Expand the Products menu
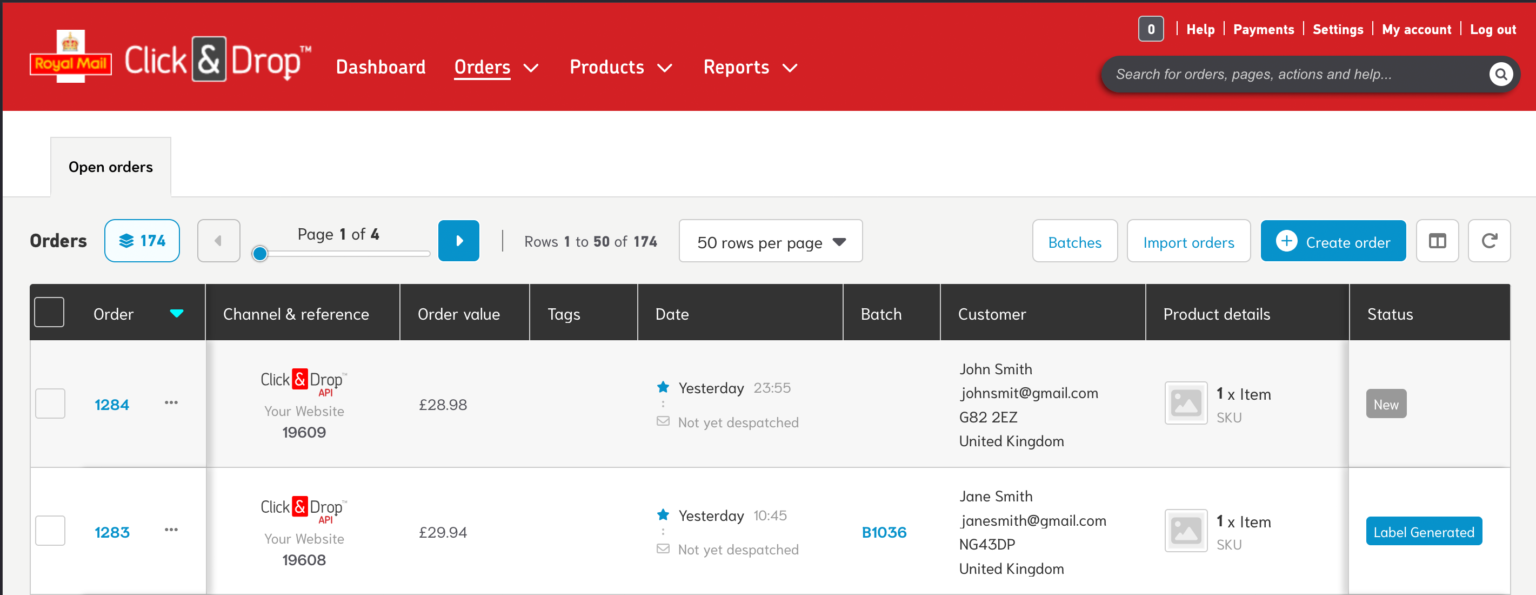Viewport: 1536px width, 595px height. [620, 67]
